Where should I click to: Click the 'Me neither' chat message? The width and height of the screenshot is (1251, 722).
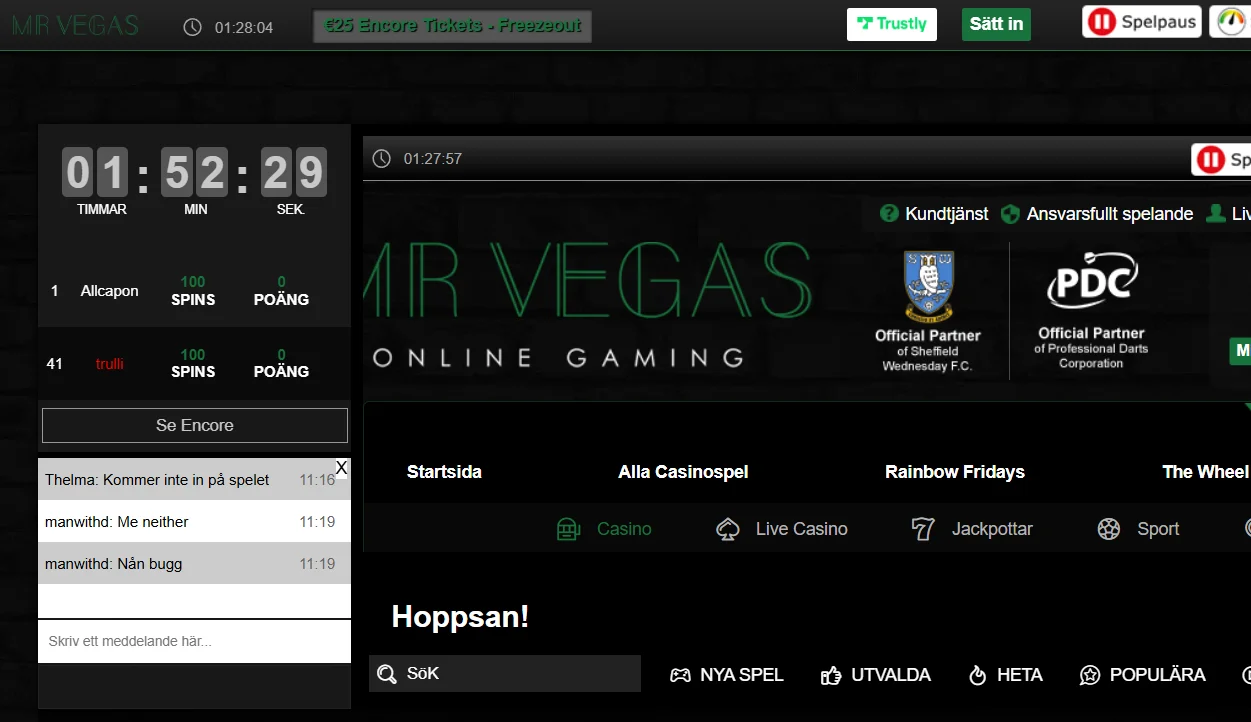tap(194, 522)
